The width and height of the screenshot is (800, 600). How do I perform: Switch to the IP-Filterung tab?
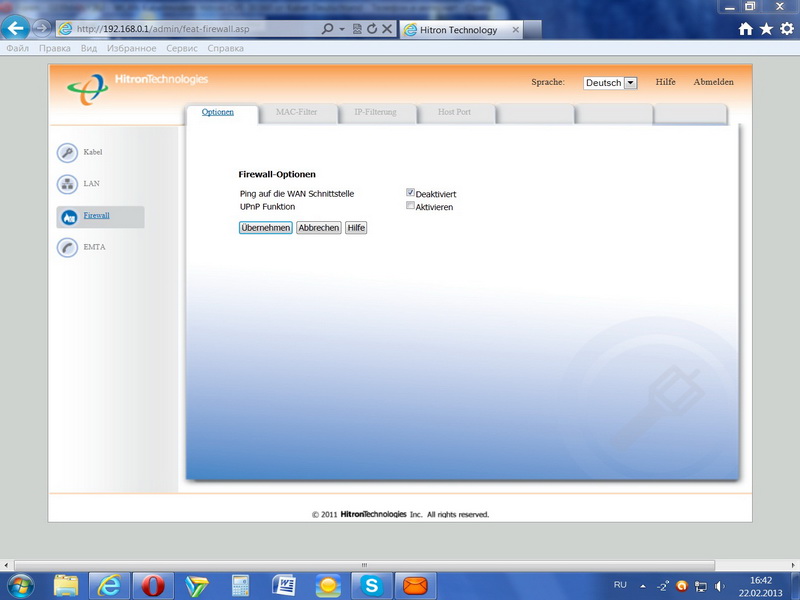tap(375, 112)
